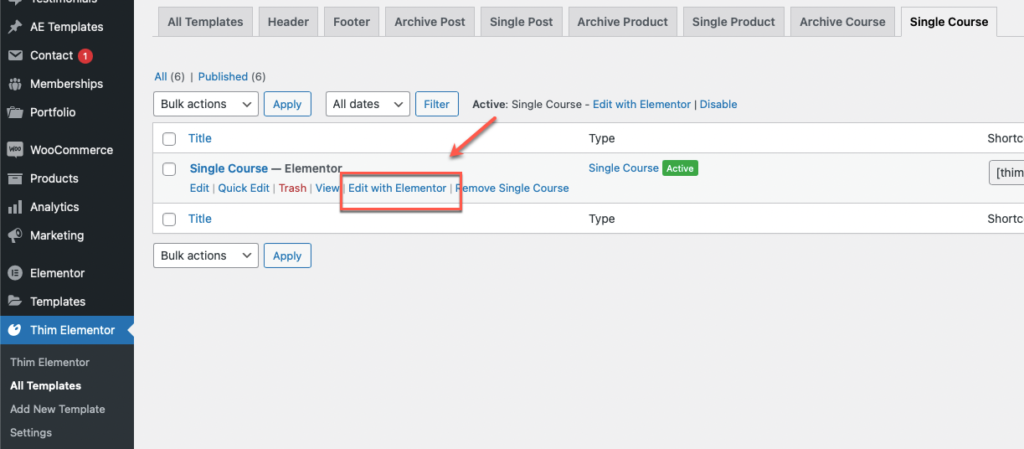
Task: Click Quick Edit under Single Course
Action: [x=244, y=188]
